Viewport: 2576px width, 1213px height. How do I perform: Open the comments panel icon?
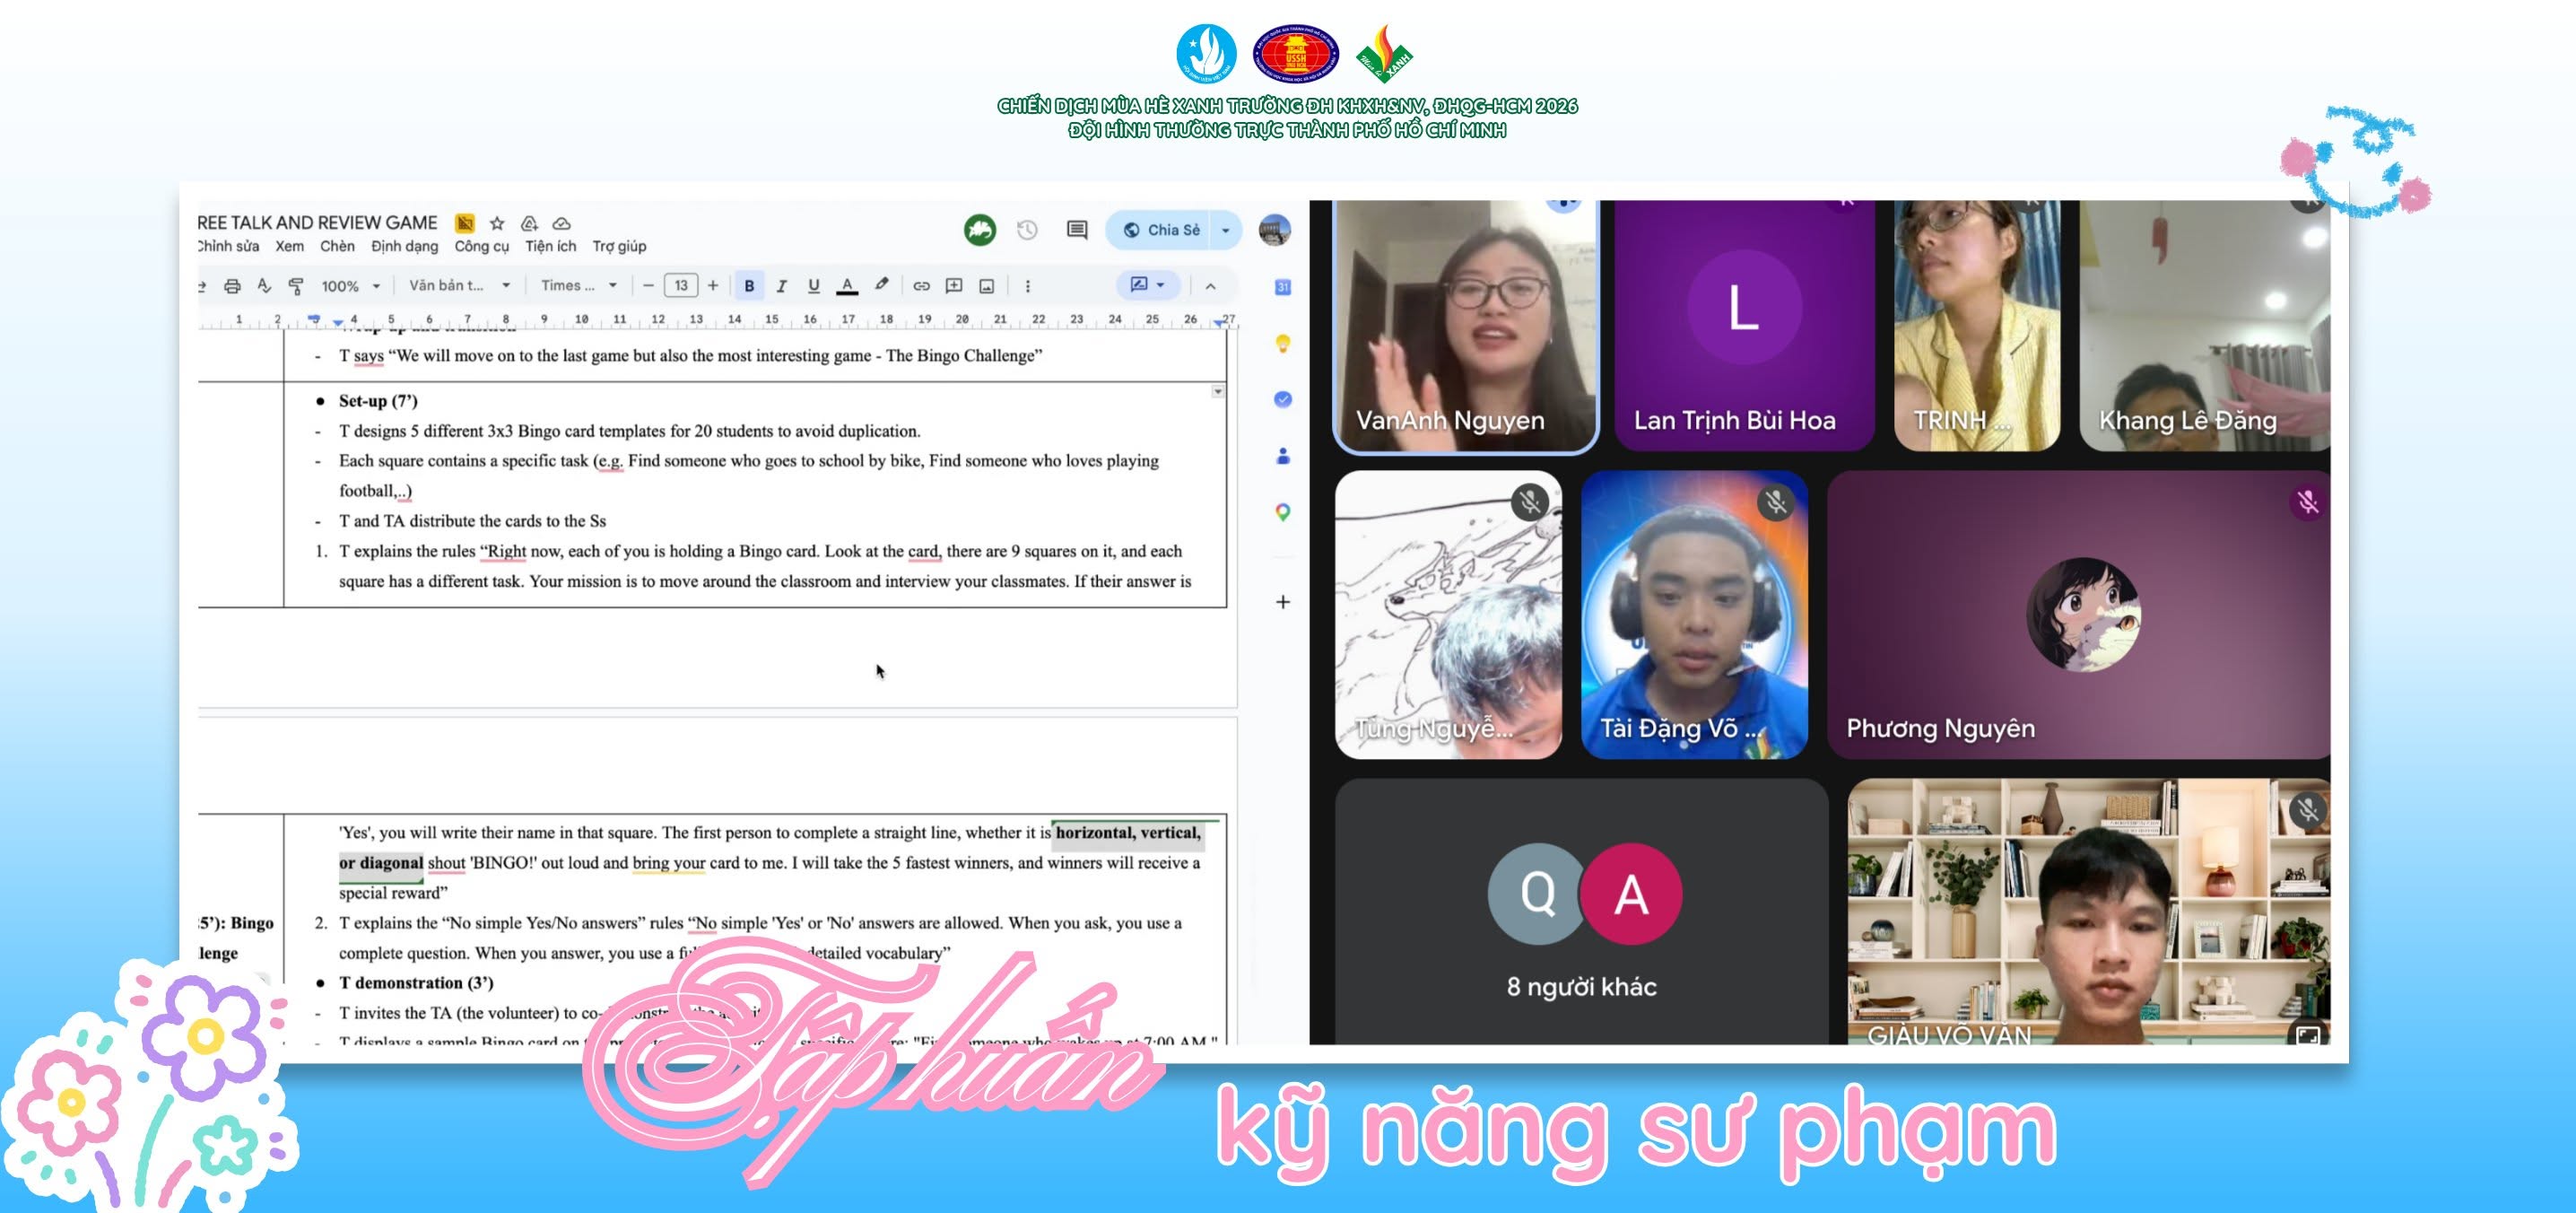tap(1077, 230)
